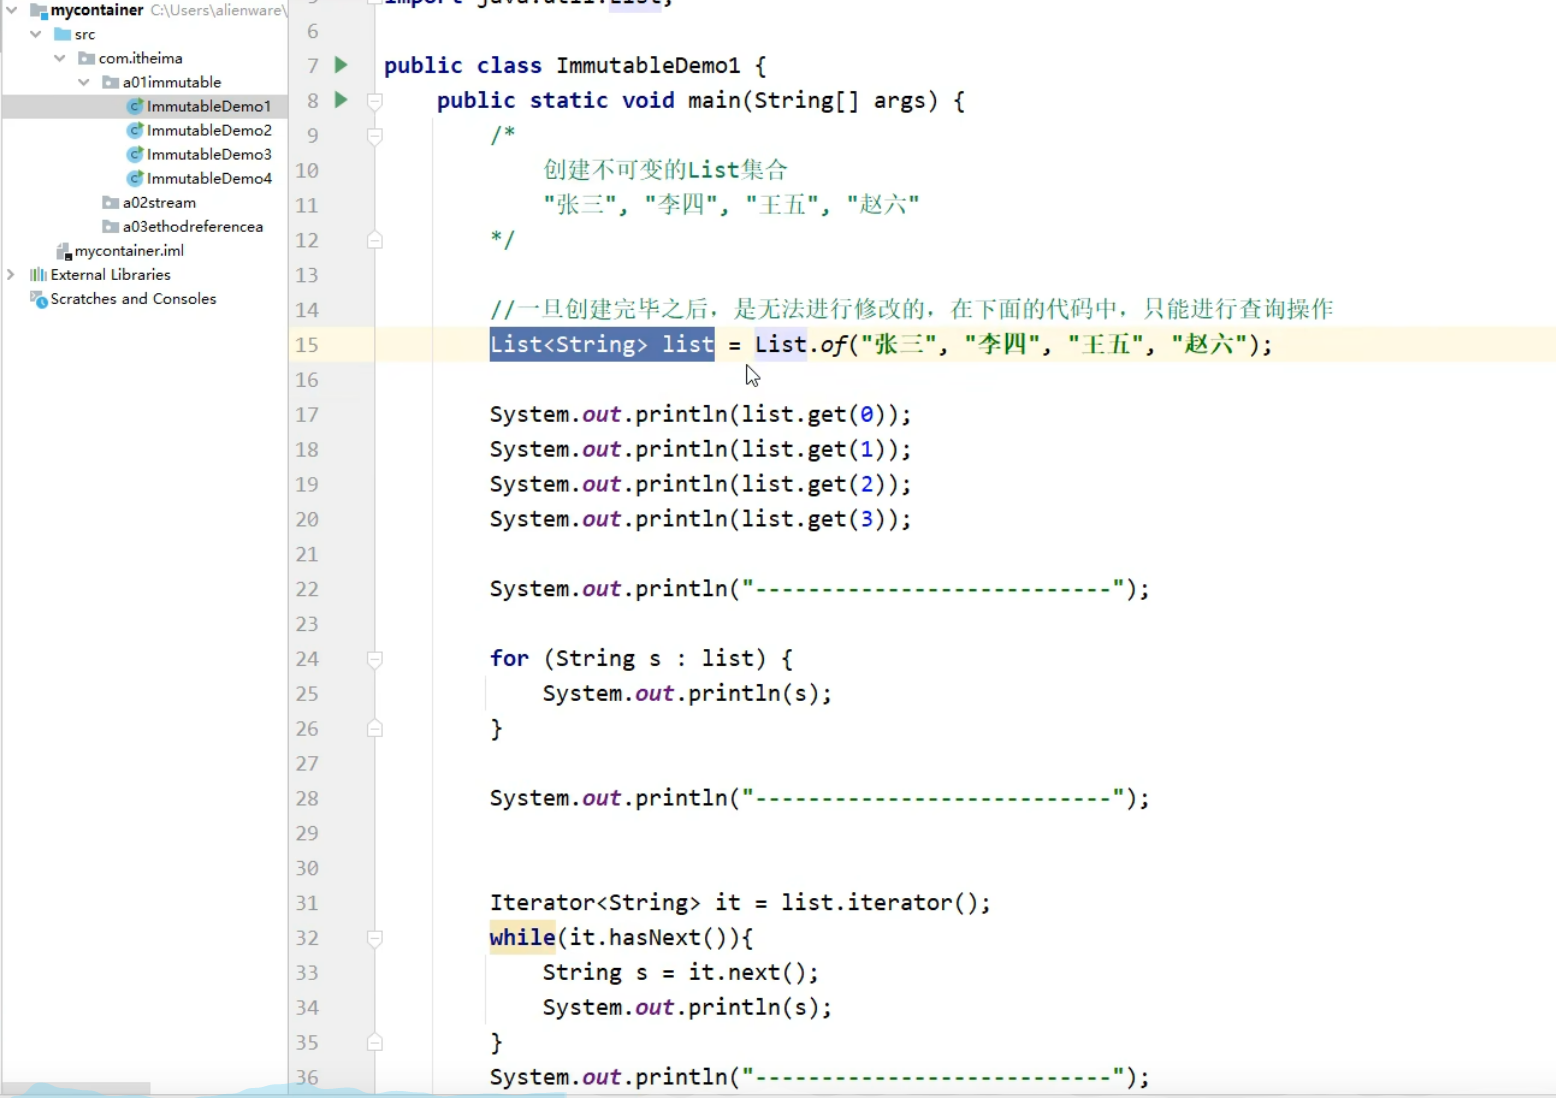Place cursor inside the highlighted List.of line
The image size is (1556, 1098).
point(900,344)
